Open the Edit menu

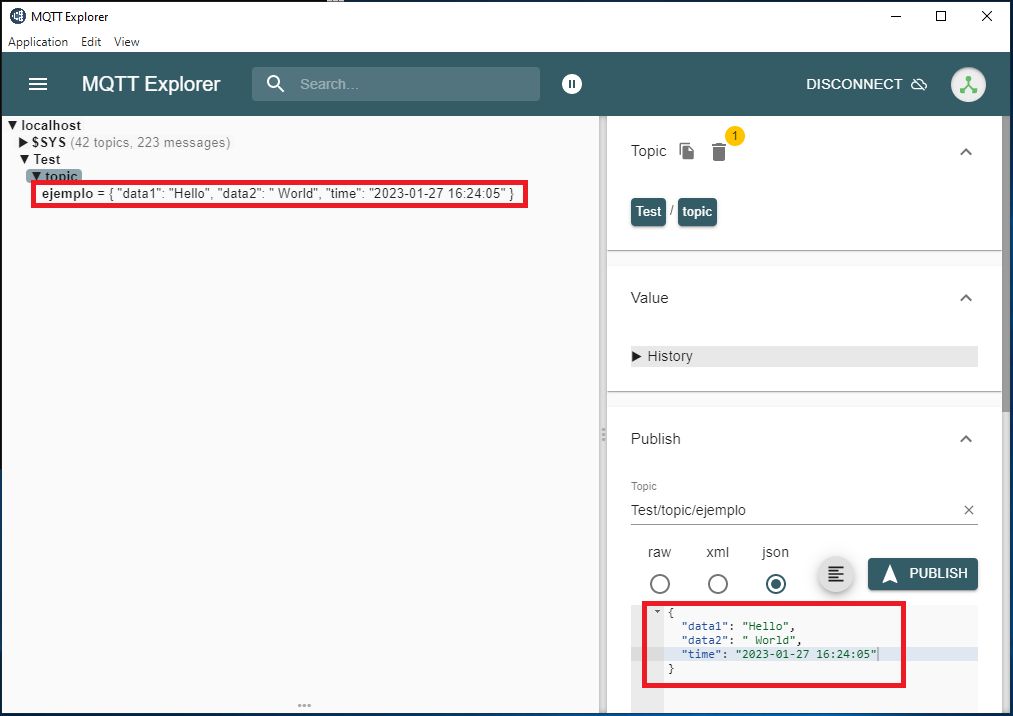(91, 41)
